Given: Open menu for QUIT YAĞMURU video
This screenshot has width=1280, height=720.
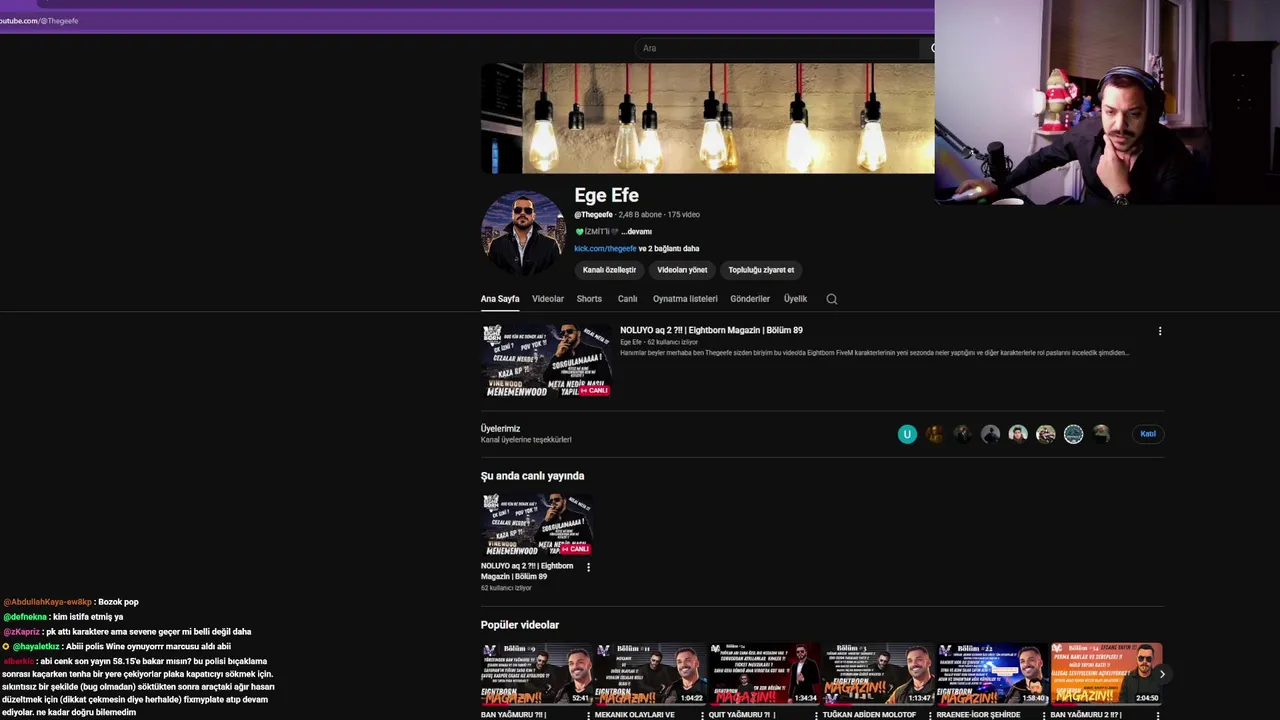Looking at the screenshot, I should (818, 715).
